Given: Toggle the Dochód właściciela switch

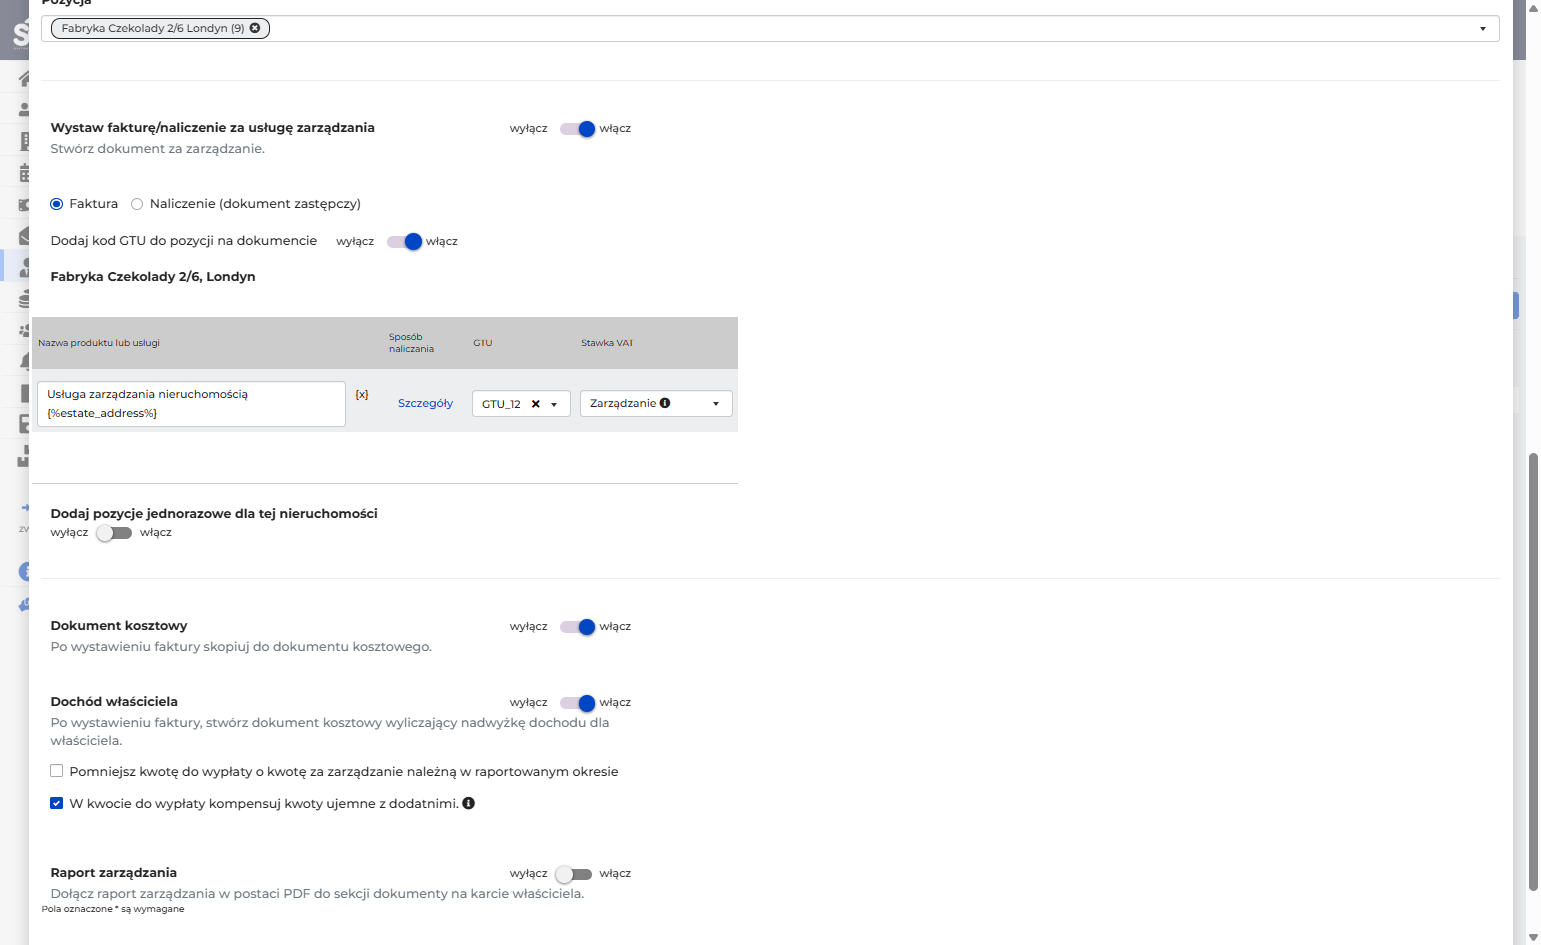Looking at the screenshot, I should [578, 703].
